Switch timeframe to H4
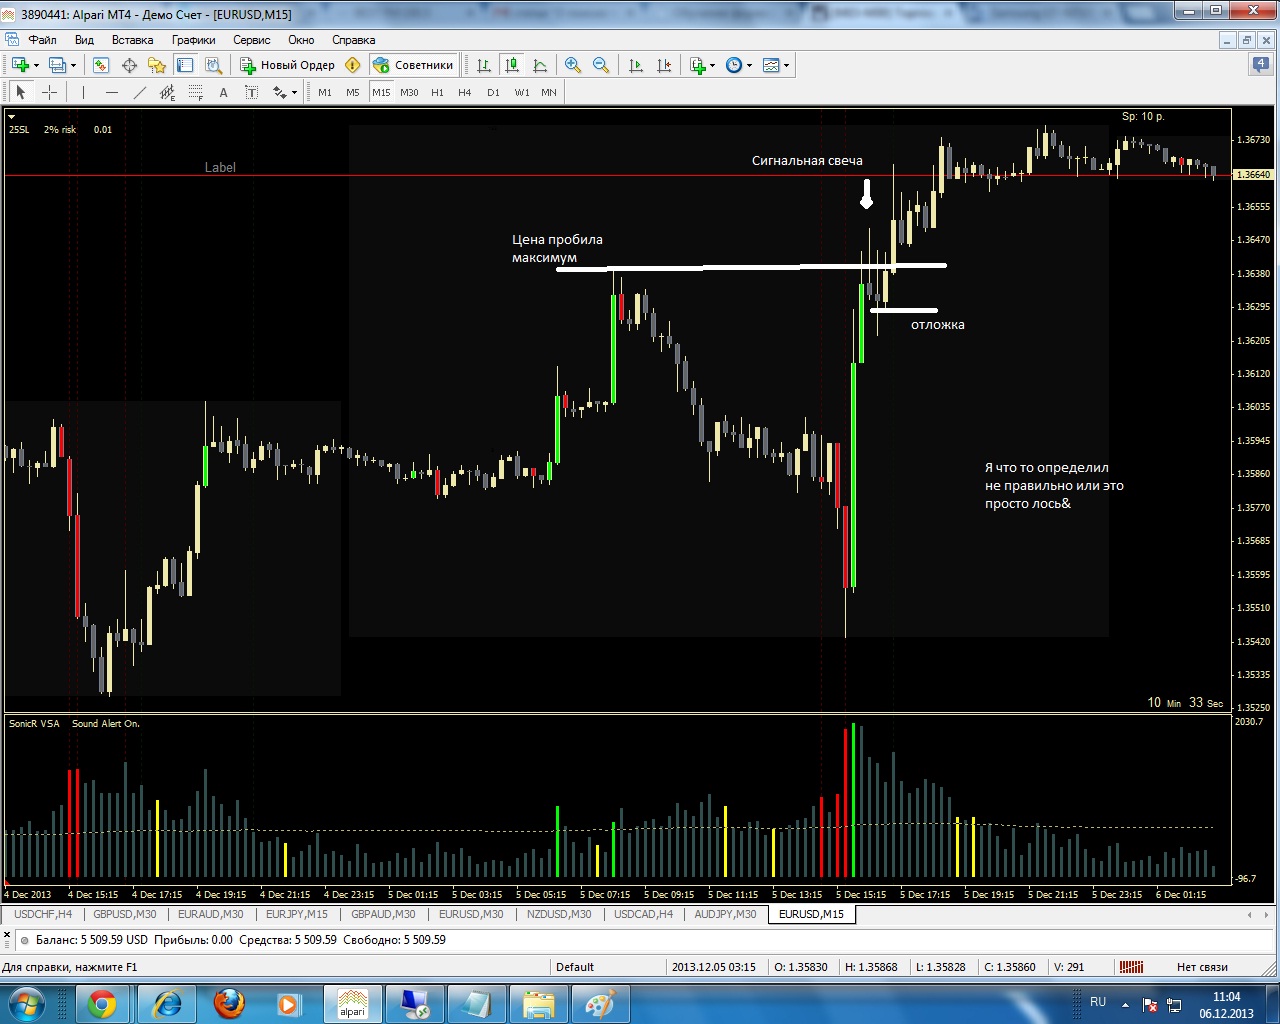Viewport: 1280px width, 1024px height. pyautogui.click(x=465, y=92)
